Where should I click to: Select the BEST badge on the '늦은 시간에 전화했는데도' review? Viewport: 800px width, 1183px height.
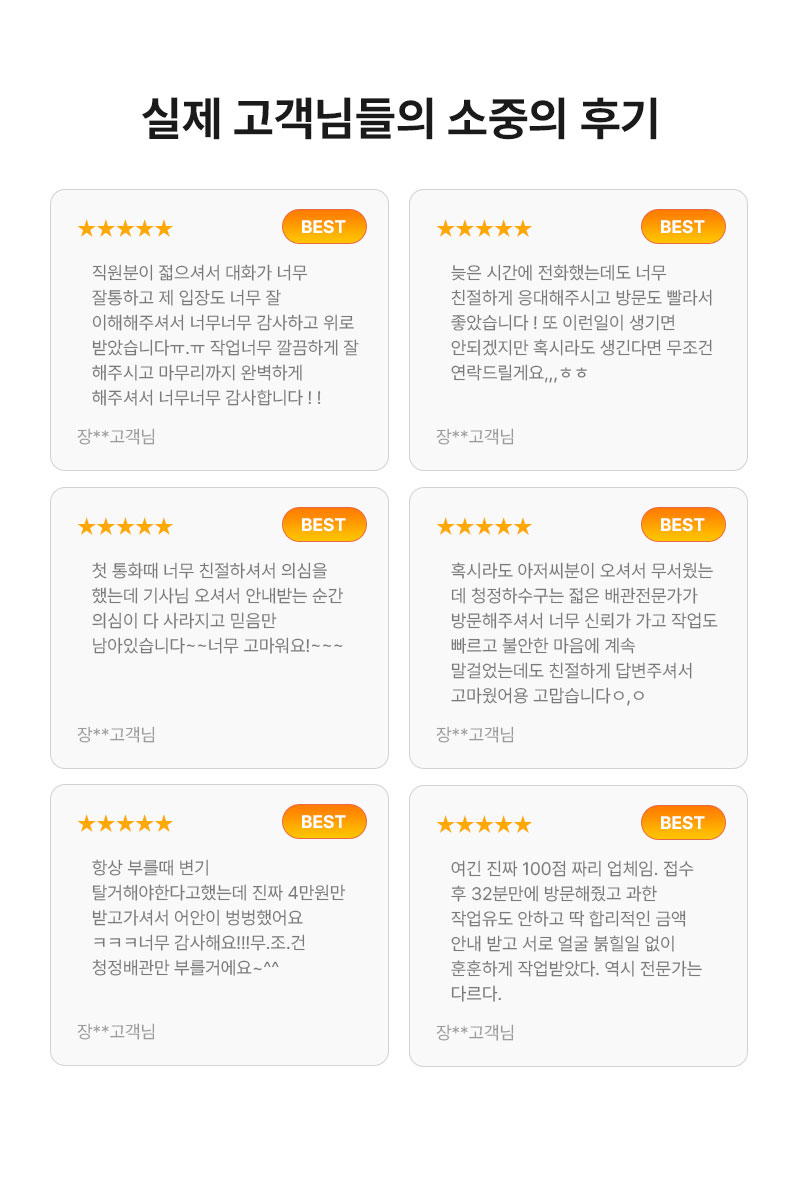pyautogui.click(x=683, y=227)
